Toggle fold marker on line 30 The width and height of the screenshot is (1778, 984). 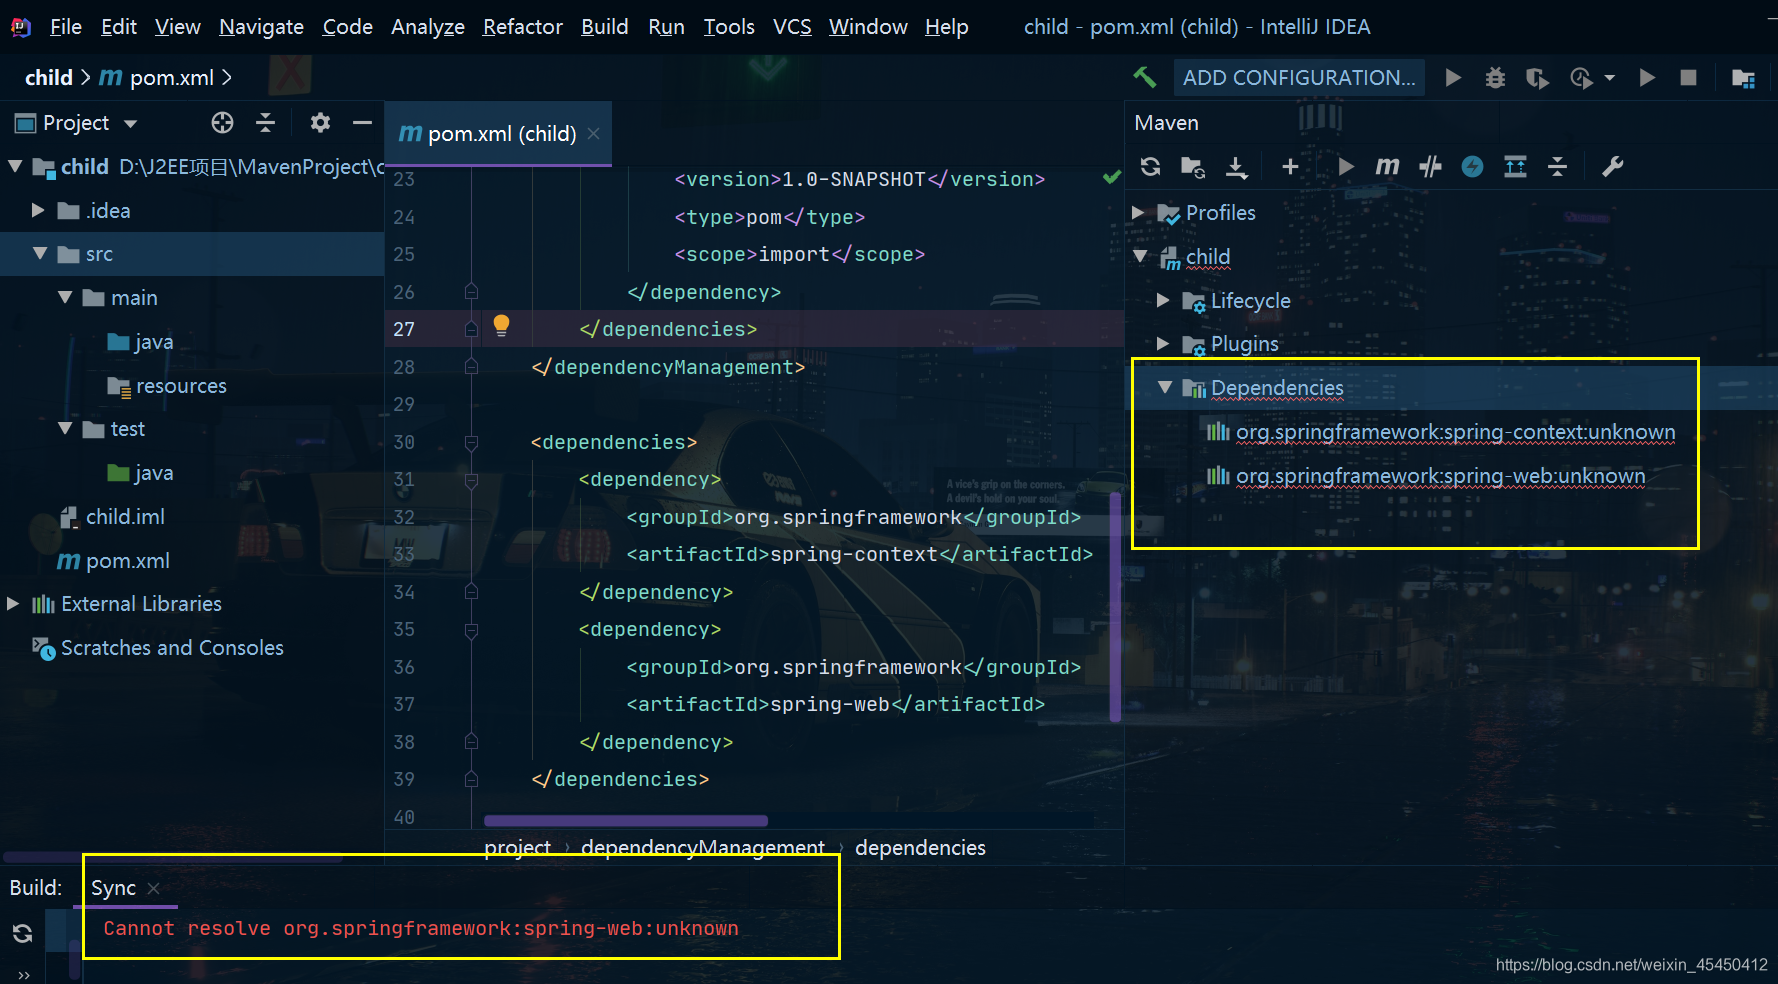click(471, 442)
